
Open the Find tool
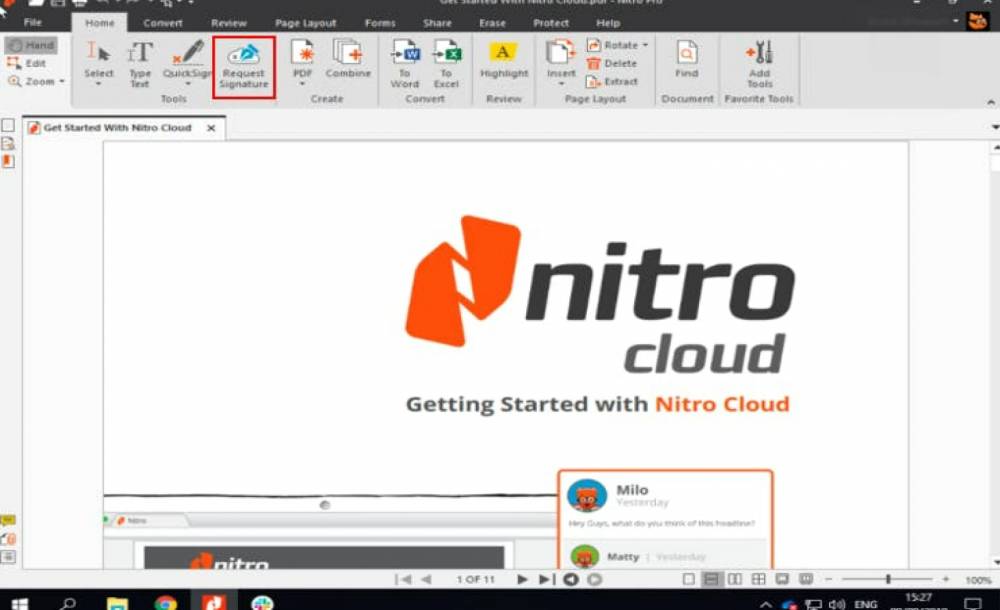(x=687, y=59)
